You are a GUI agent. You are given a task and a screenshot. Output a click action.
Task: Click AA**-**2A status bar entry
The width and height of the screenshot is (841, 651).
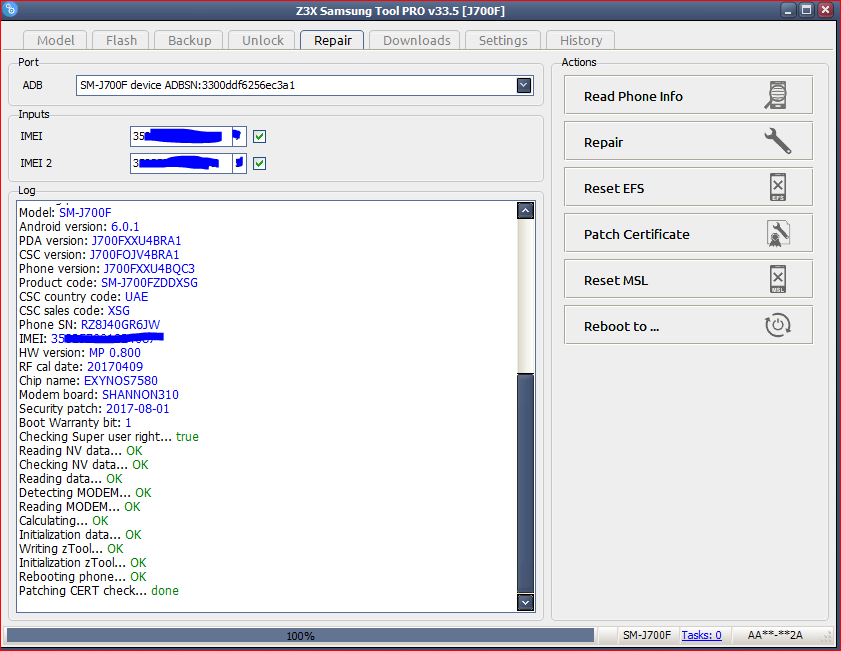(775, 635)
